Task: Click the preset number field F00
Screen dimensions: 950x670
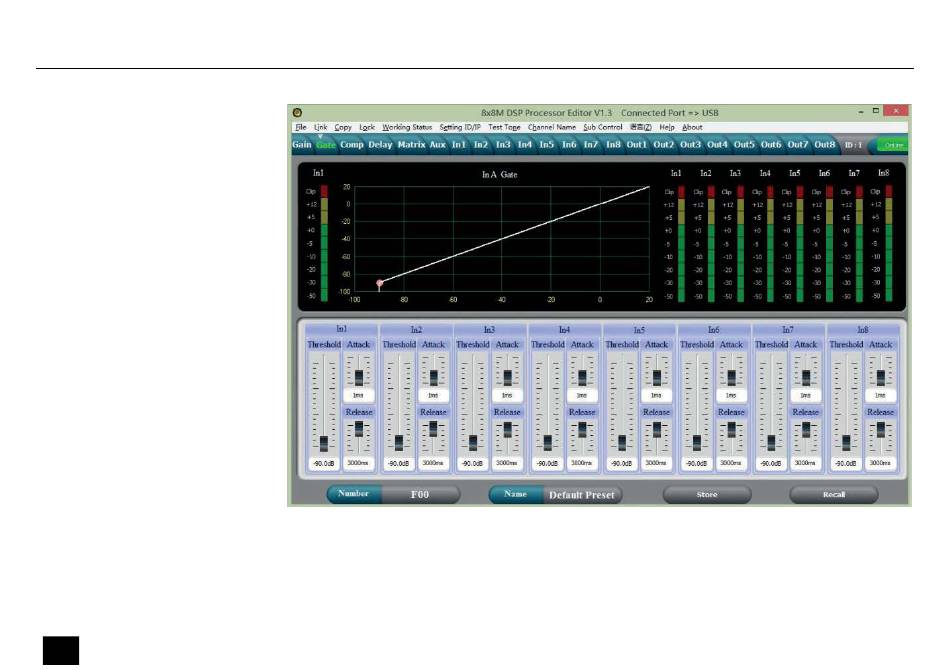Action: pyautogui.click(x=420, y=494)
